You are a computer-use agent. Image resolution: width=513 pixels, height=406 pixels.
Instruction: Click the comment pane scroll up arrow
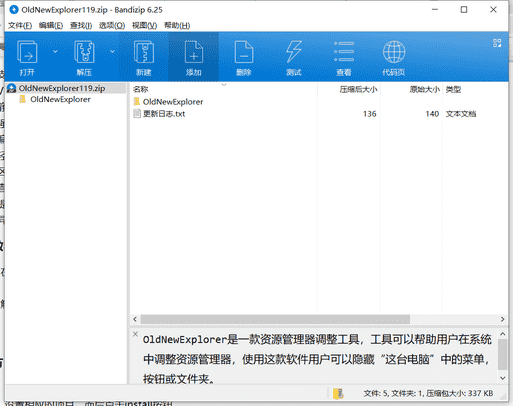(502, 334)
